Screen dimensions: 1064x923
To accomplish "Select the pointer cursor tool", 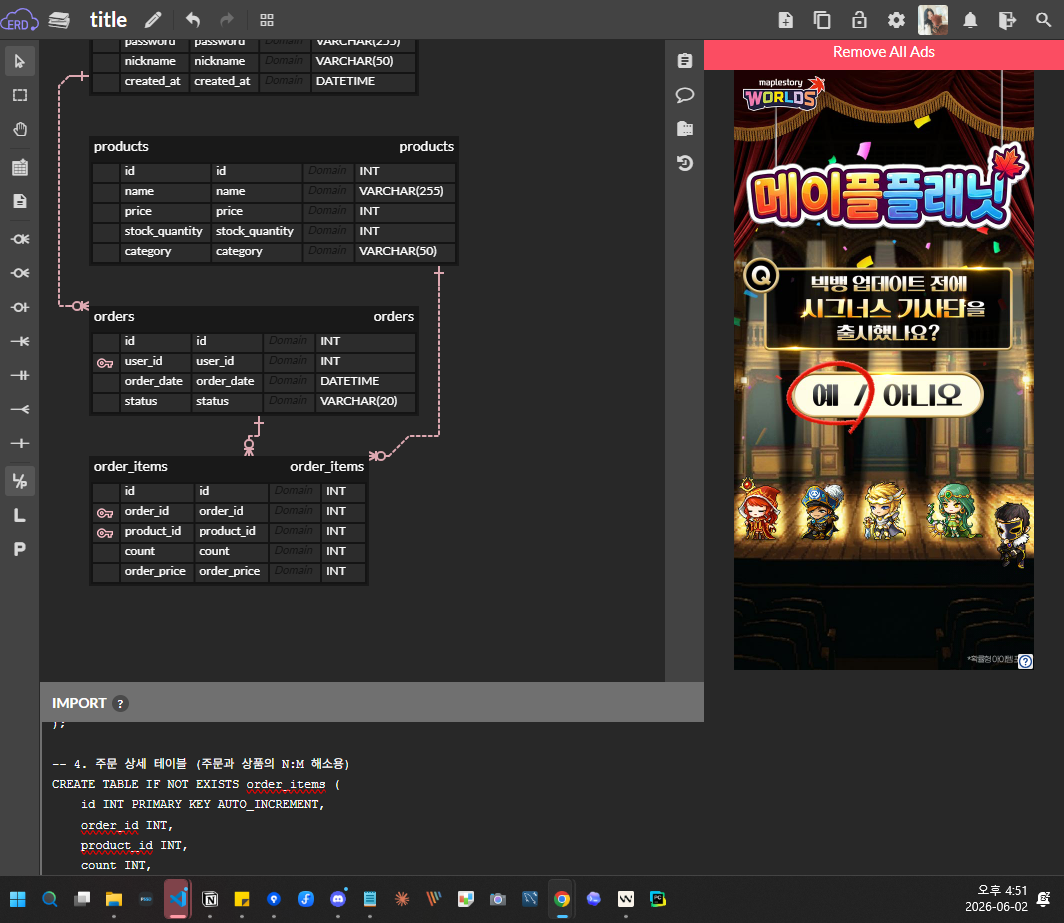I will pyautogui.click(x=20, y=61).
